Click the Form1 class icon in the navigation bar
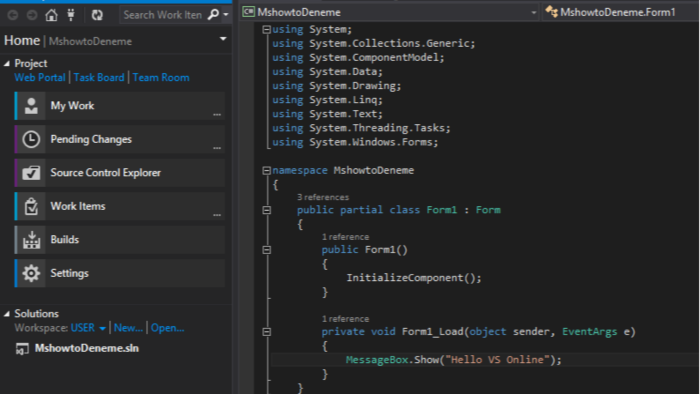The image size is (700, 394). click(x=552, y=12)
